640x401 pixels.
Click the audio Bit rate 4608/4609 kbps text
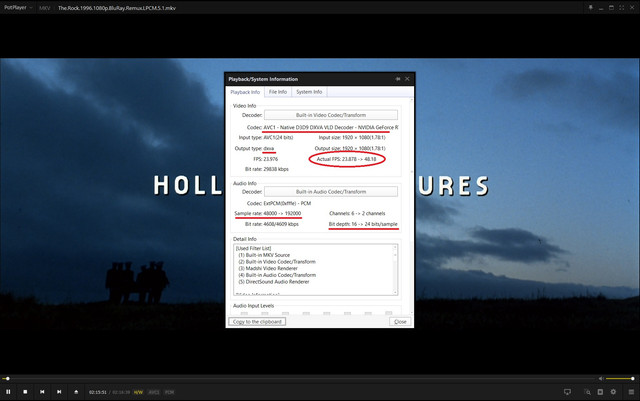[272, 224]
